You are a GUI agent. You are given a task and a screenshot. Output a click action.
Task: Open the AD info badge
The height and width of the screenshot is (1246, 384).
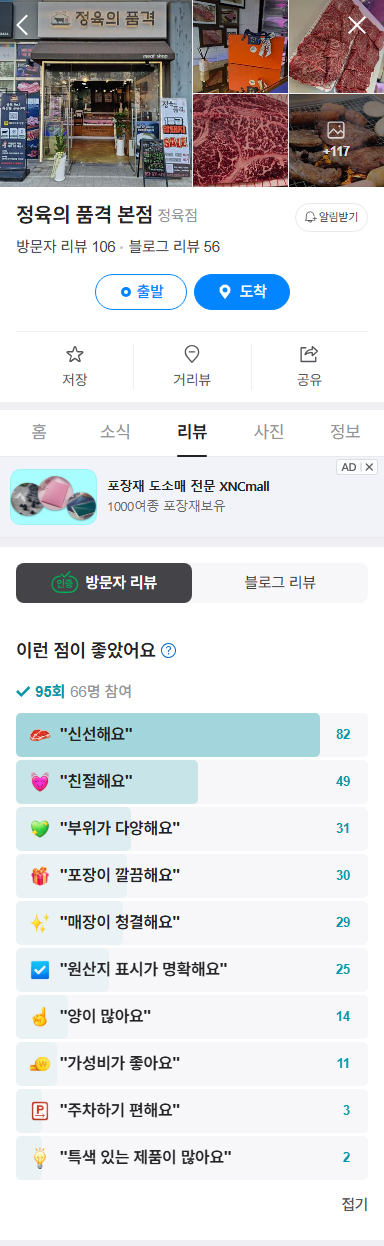348,467
